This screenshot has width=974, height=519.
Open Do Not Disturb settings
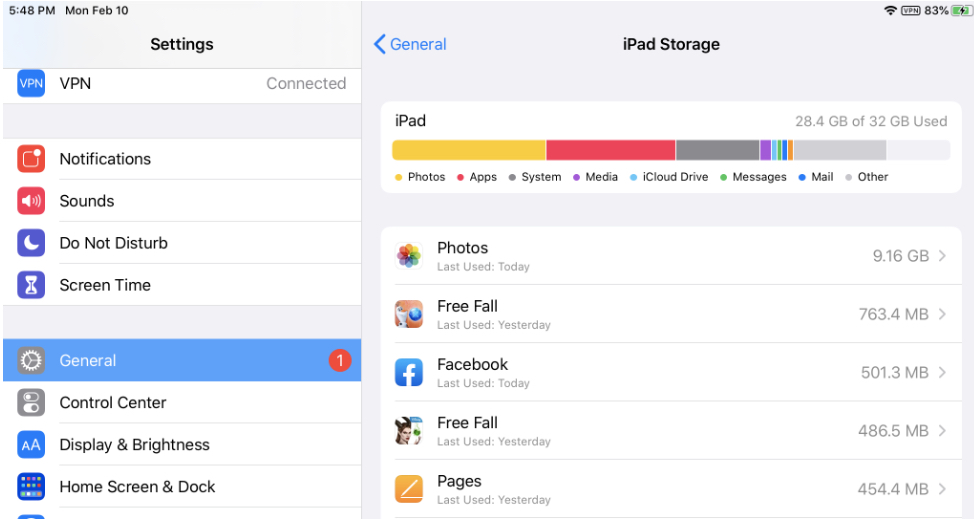tap(182, 243)
